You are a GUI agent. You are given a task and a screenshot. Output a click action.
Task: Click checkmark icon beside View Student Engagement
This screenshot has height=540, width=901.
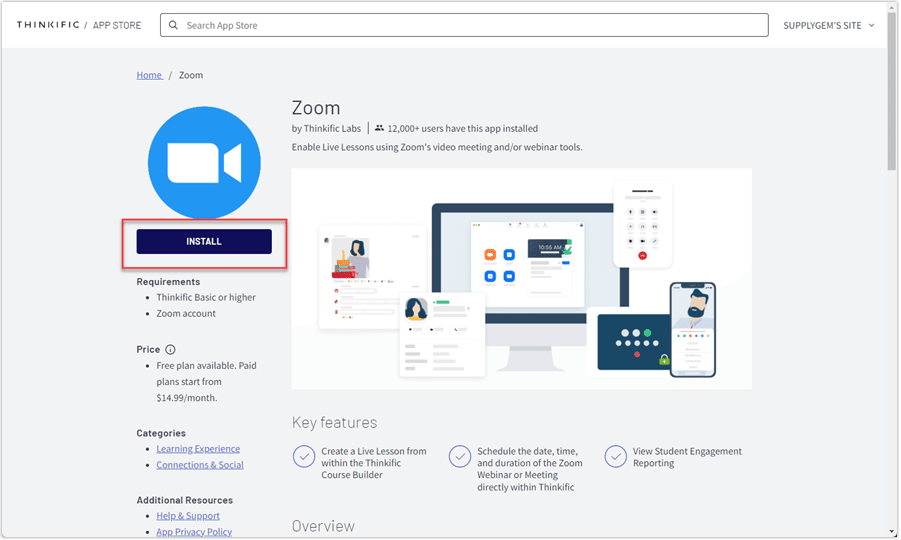[615, 457]
